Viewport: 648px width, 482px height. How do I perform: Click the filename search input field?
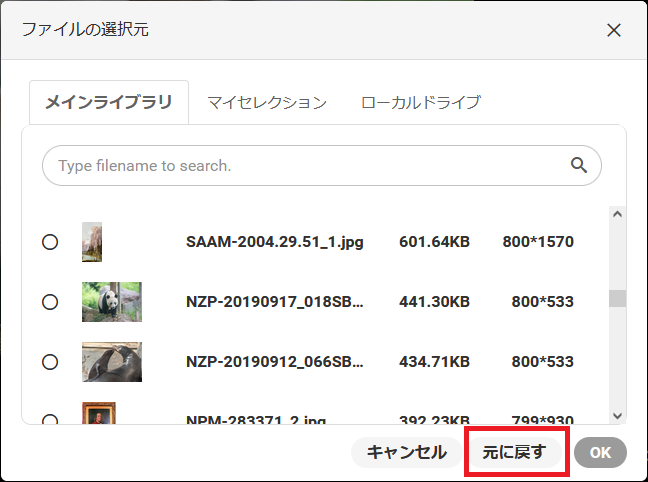[300, 165]
